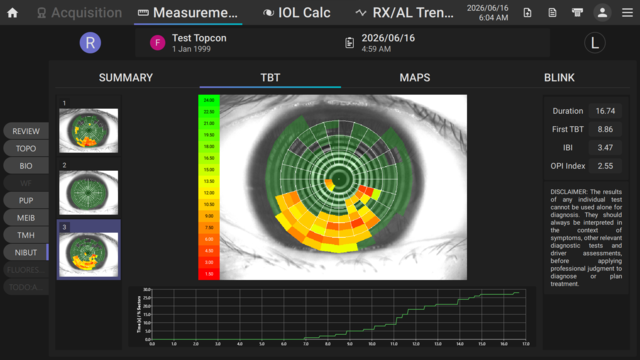Switch to the SUMMARY tab

tap(126, 78)
